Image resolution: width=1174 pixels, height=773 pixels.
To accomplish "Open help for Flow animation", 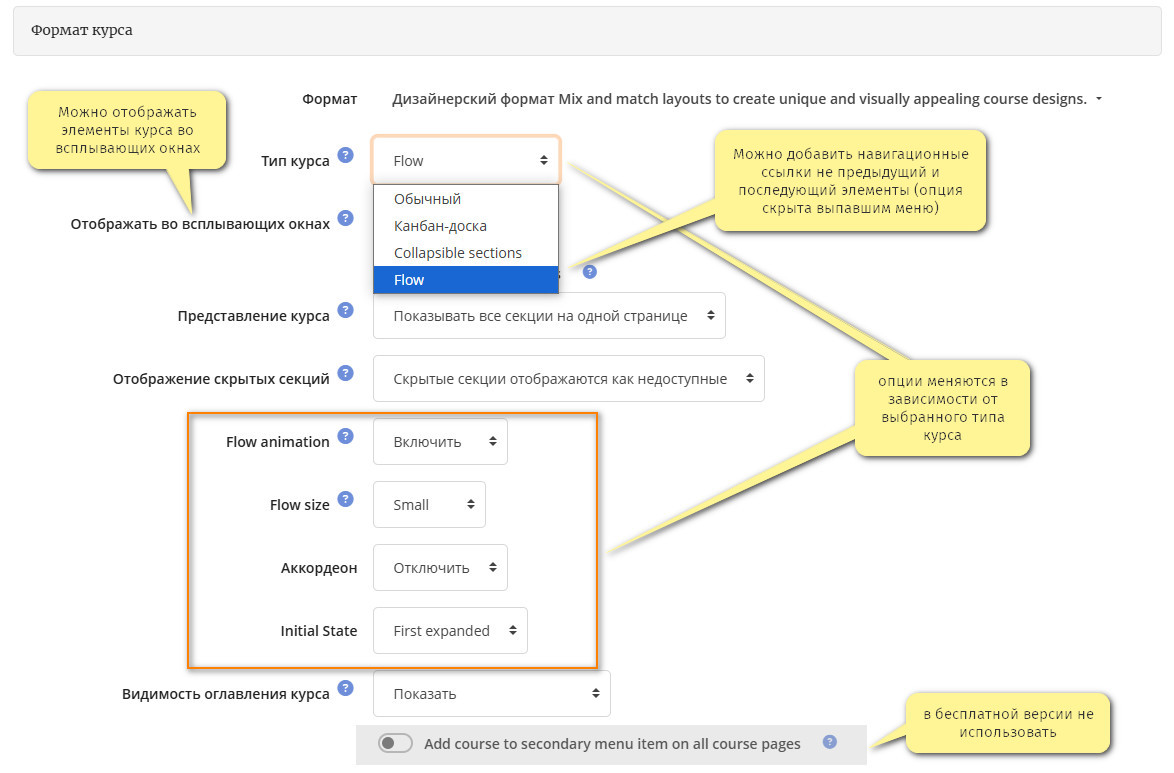I will [x=345, y=436].
